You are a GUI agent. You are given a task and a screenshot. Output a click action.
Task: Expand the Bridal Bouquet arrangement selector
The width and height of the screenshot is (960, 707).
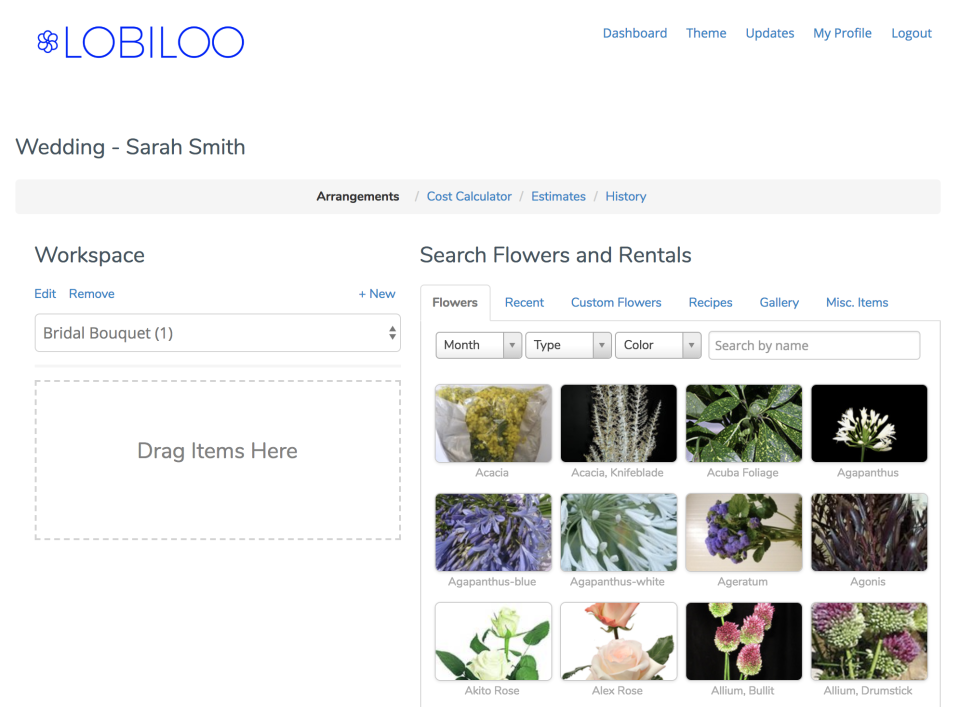[217, 333]
